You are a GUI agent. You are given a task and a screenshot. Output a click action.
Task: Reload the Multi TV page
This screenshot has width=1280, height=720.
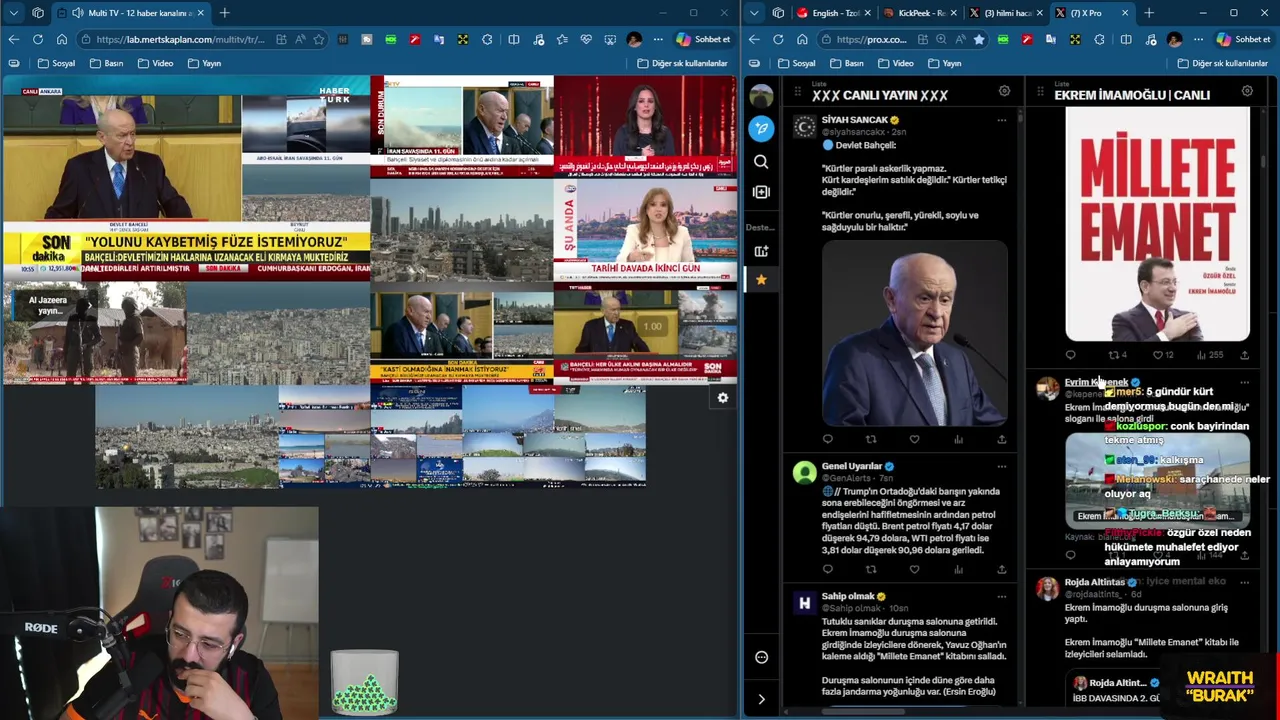(37, 39)
